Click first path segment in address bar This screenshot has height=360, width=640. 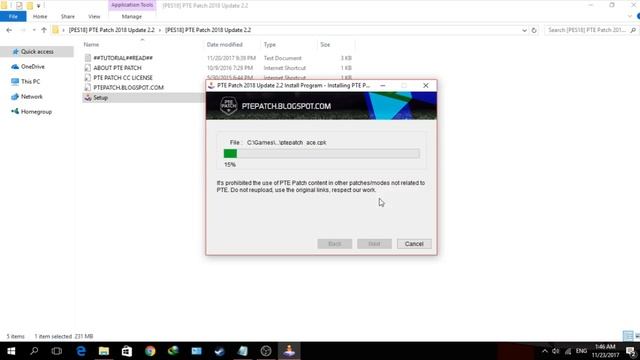[111, 30]
